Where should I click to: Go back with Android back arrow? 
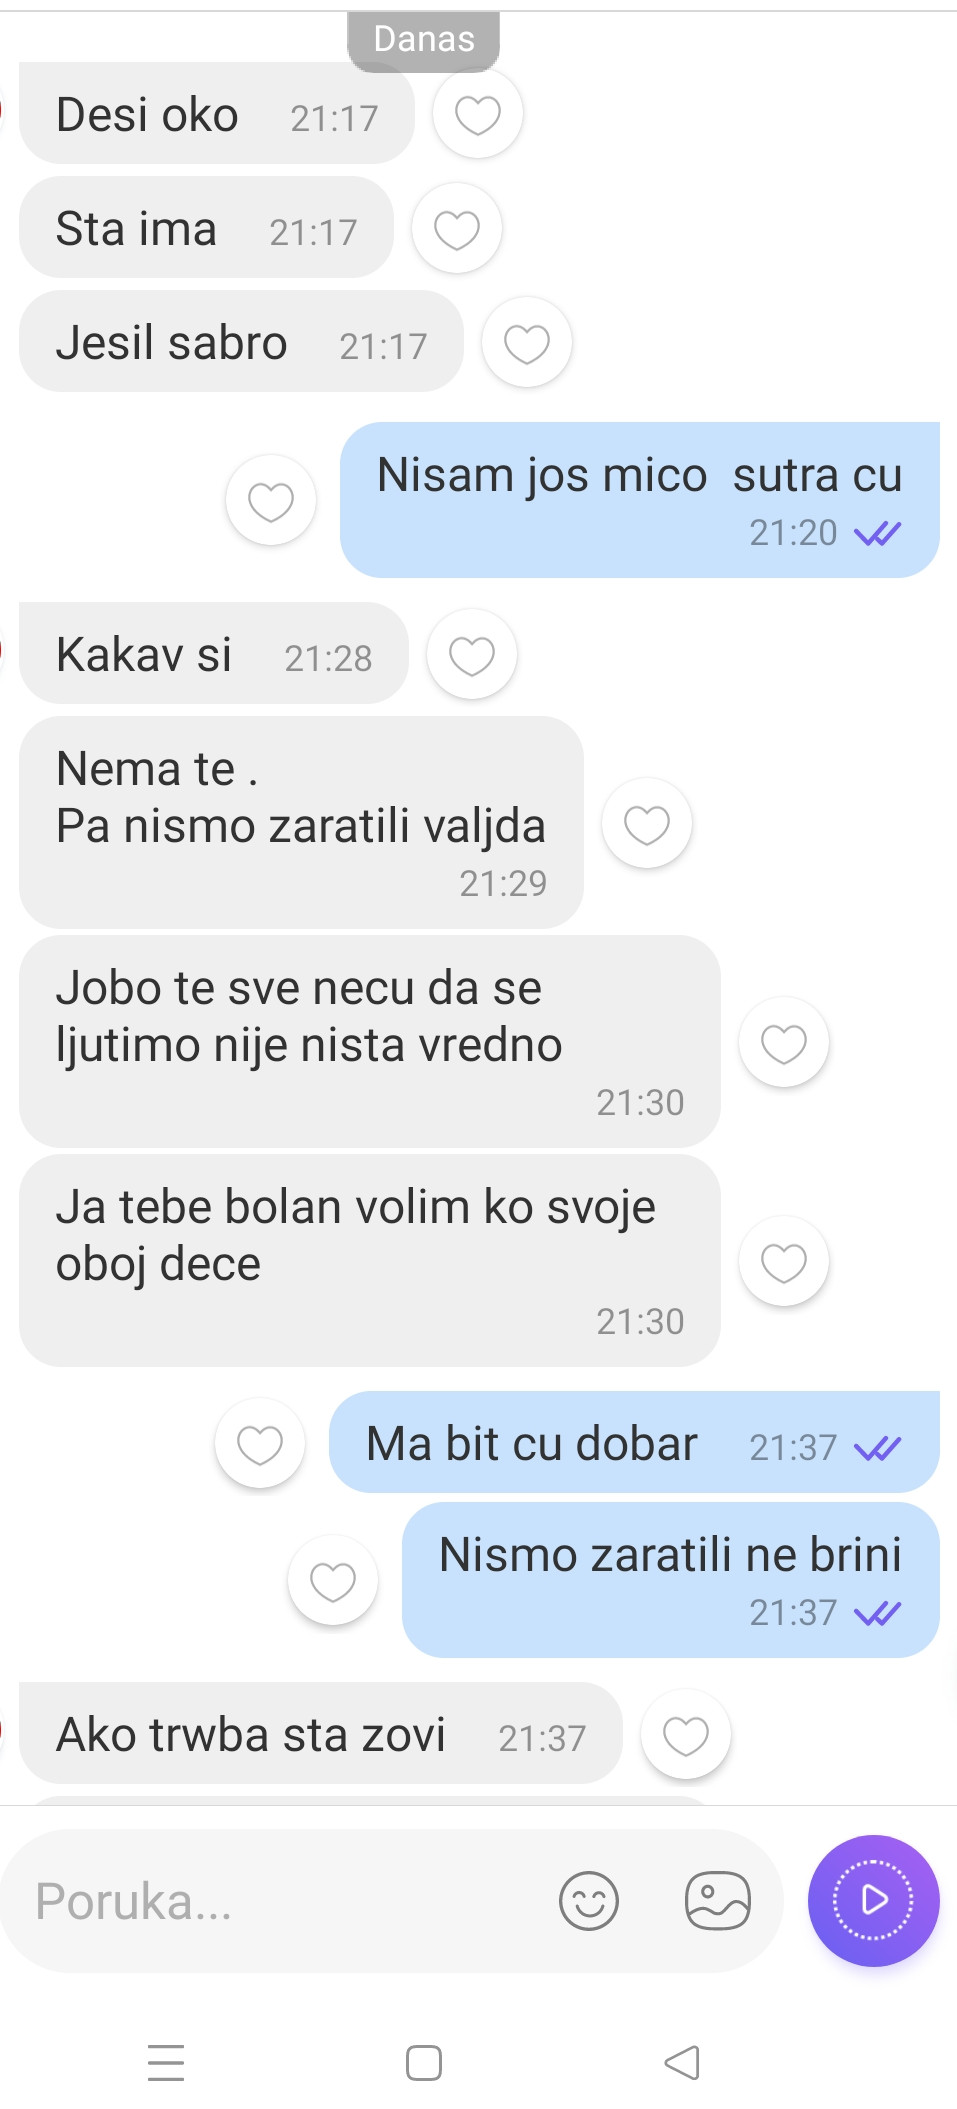click(x=682, y=2063)
